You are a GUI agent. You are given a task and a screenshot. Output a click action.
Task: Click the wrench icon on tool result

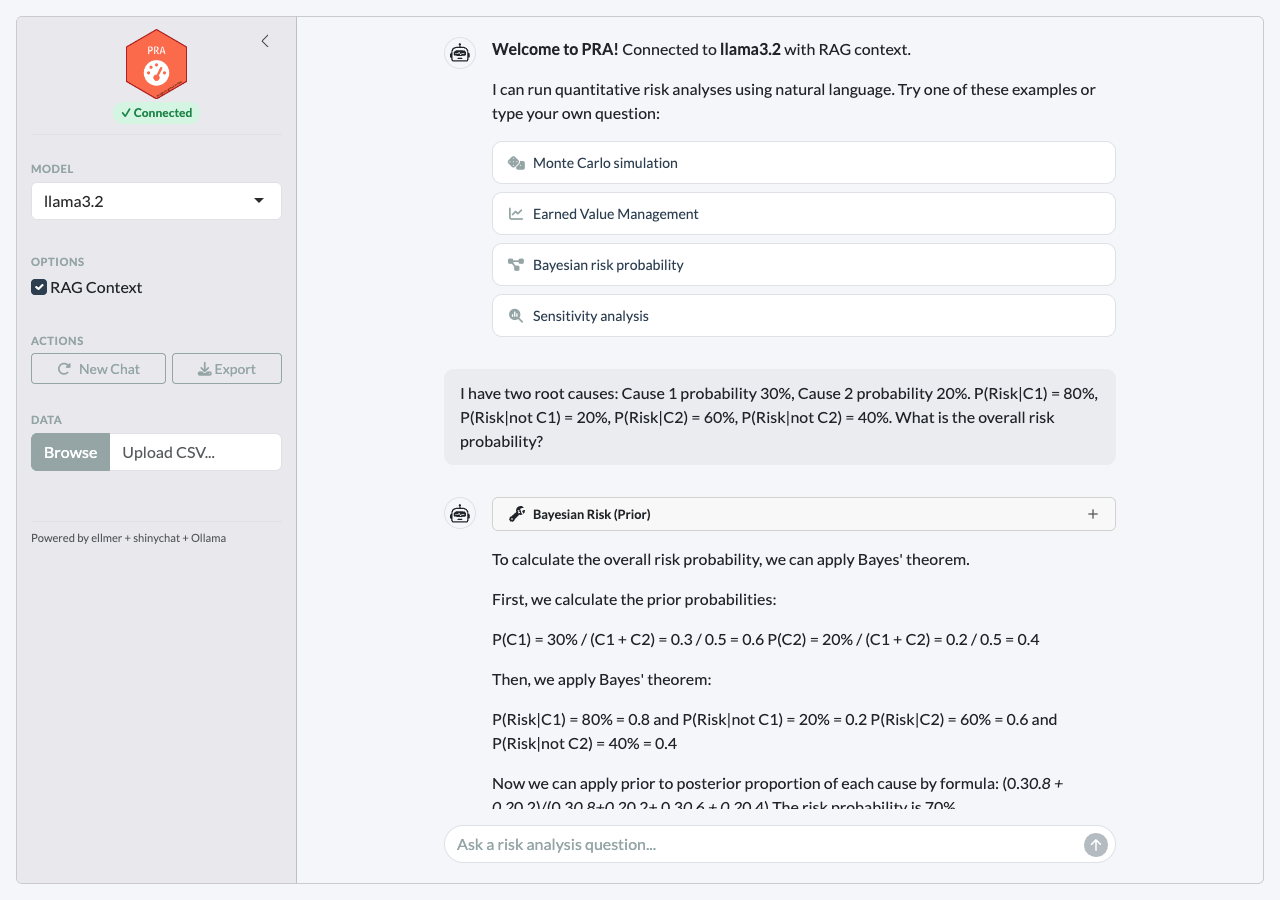coord(517,514)
